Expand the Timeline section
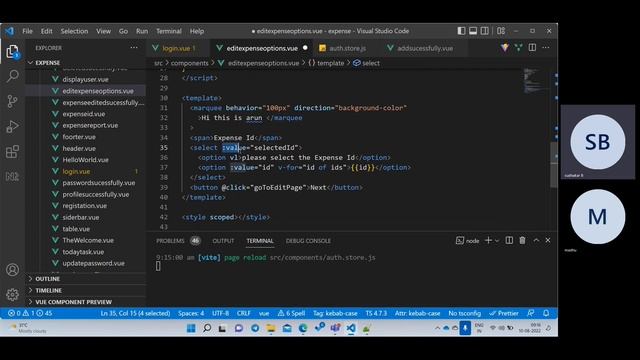The width and height of the screenshot is (640, 360). click(x=48, y=290)
